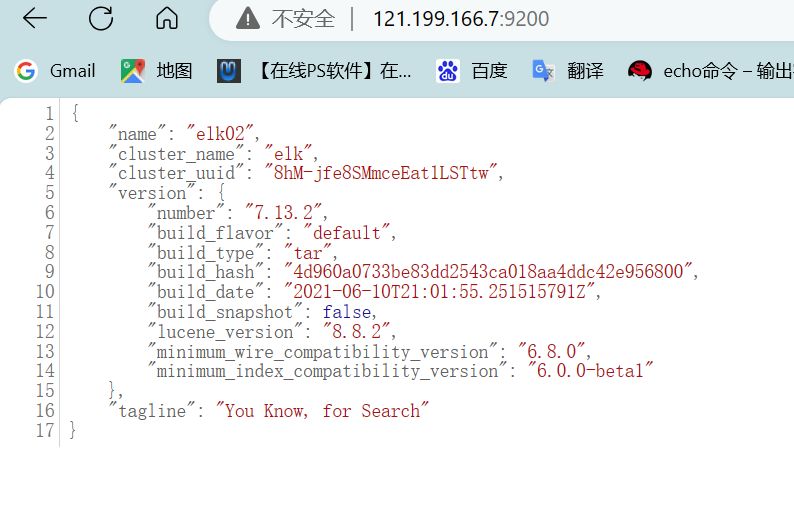Click the "build_hash" key

[x=206, y=272]
